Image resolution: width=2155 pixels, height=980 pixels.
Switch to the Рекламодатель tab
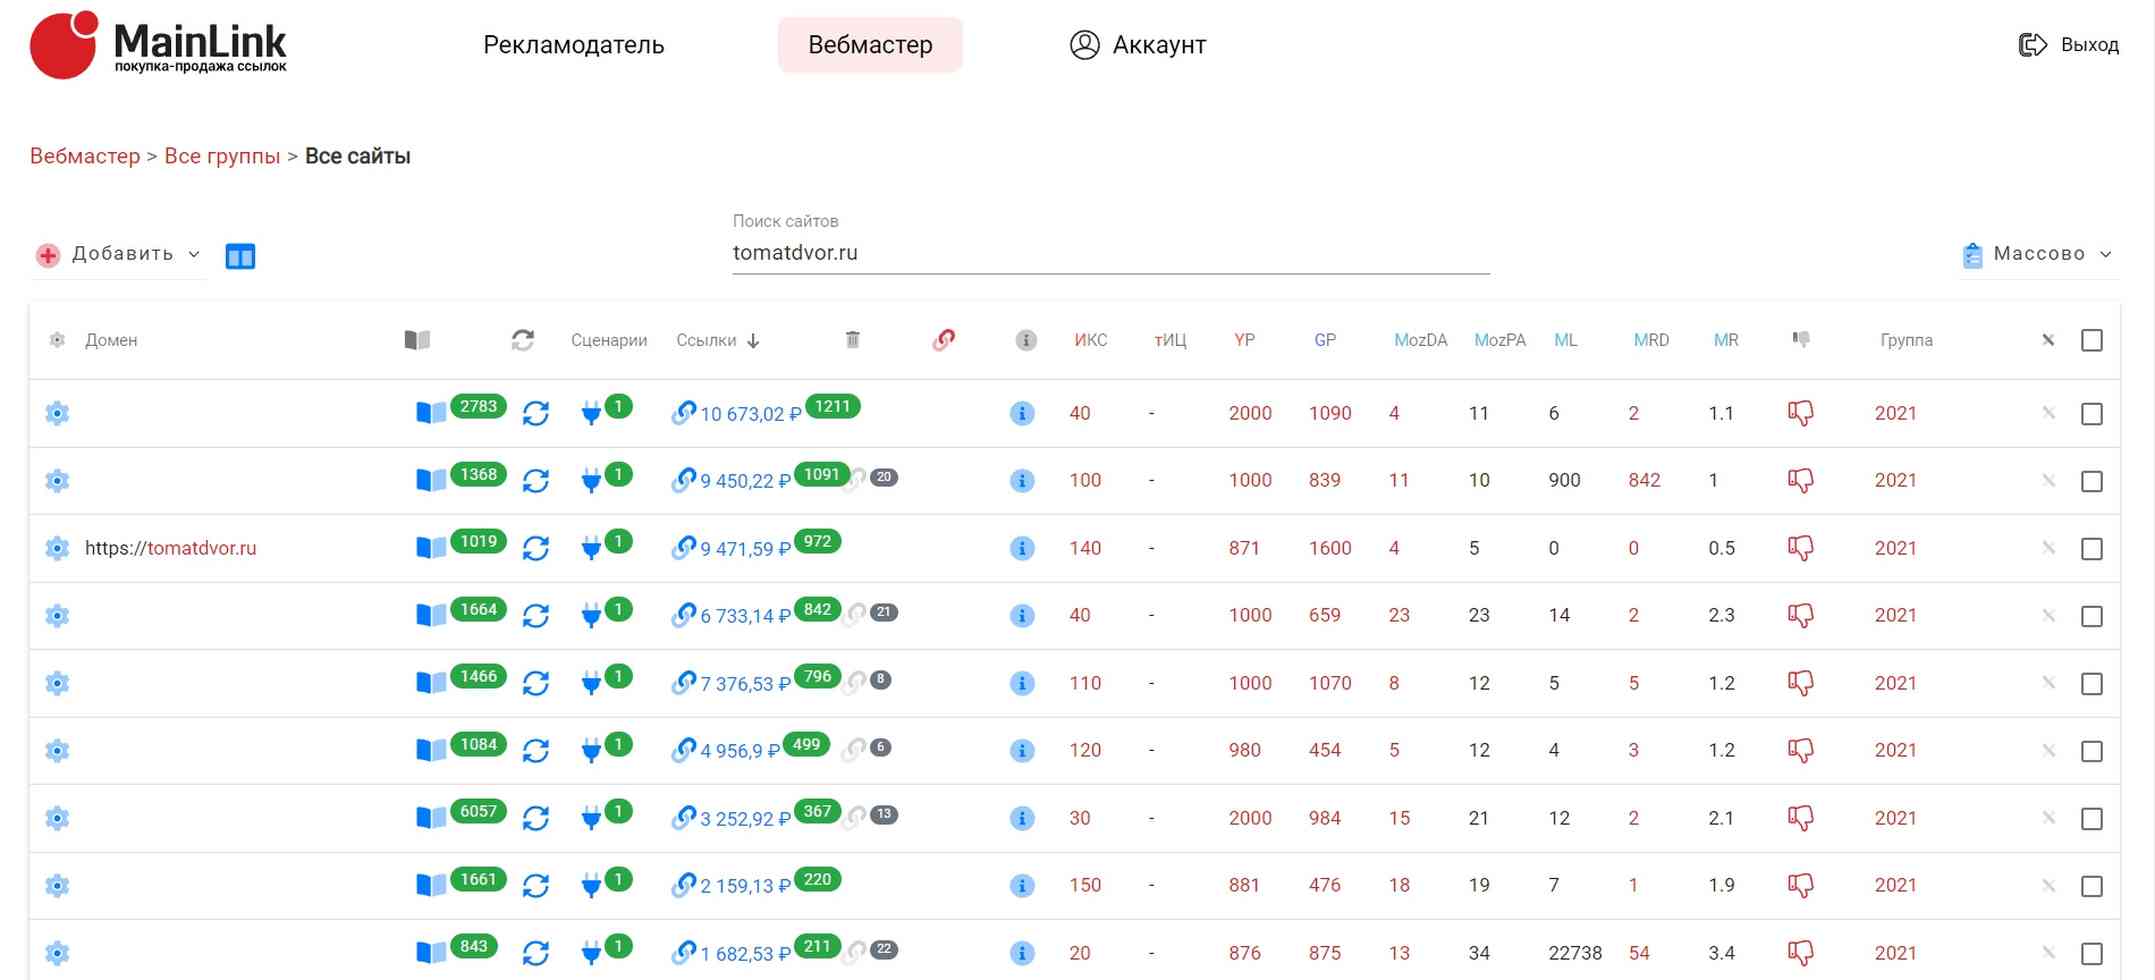pos(573,45)
